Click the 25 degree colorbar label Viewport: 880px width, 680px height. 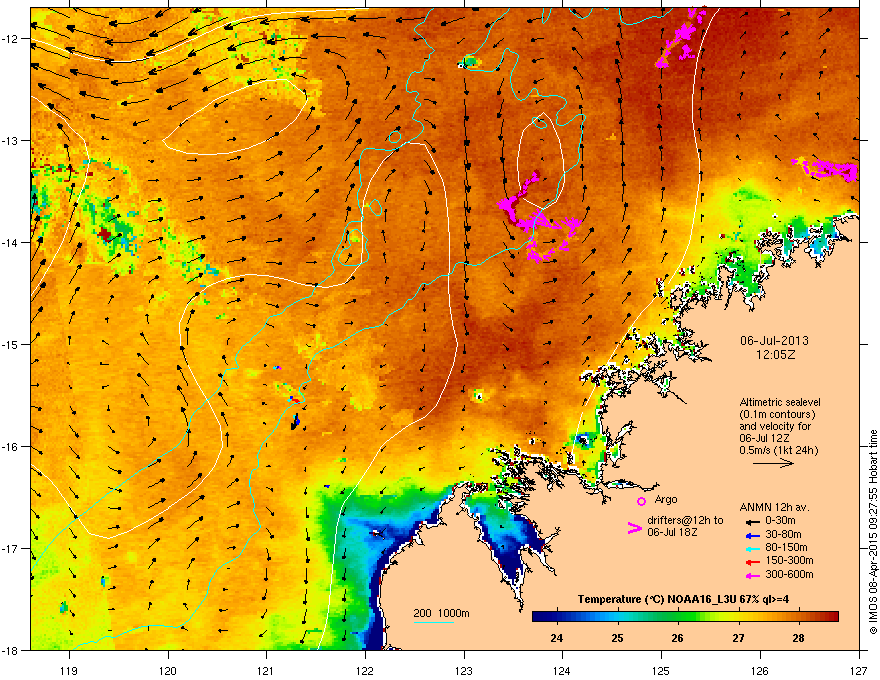pos(617,638)
